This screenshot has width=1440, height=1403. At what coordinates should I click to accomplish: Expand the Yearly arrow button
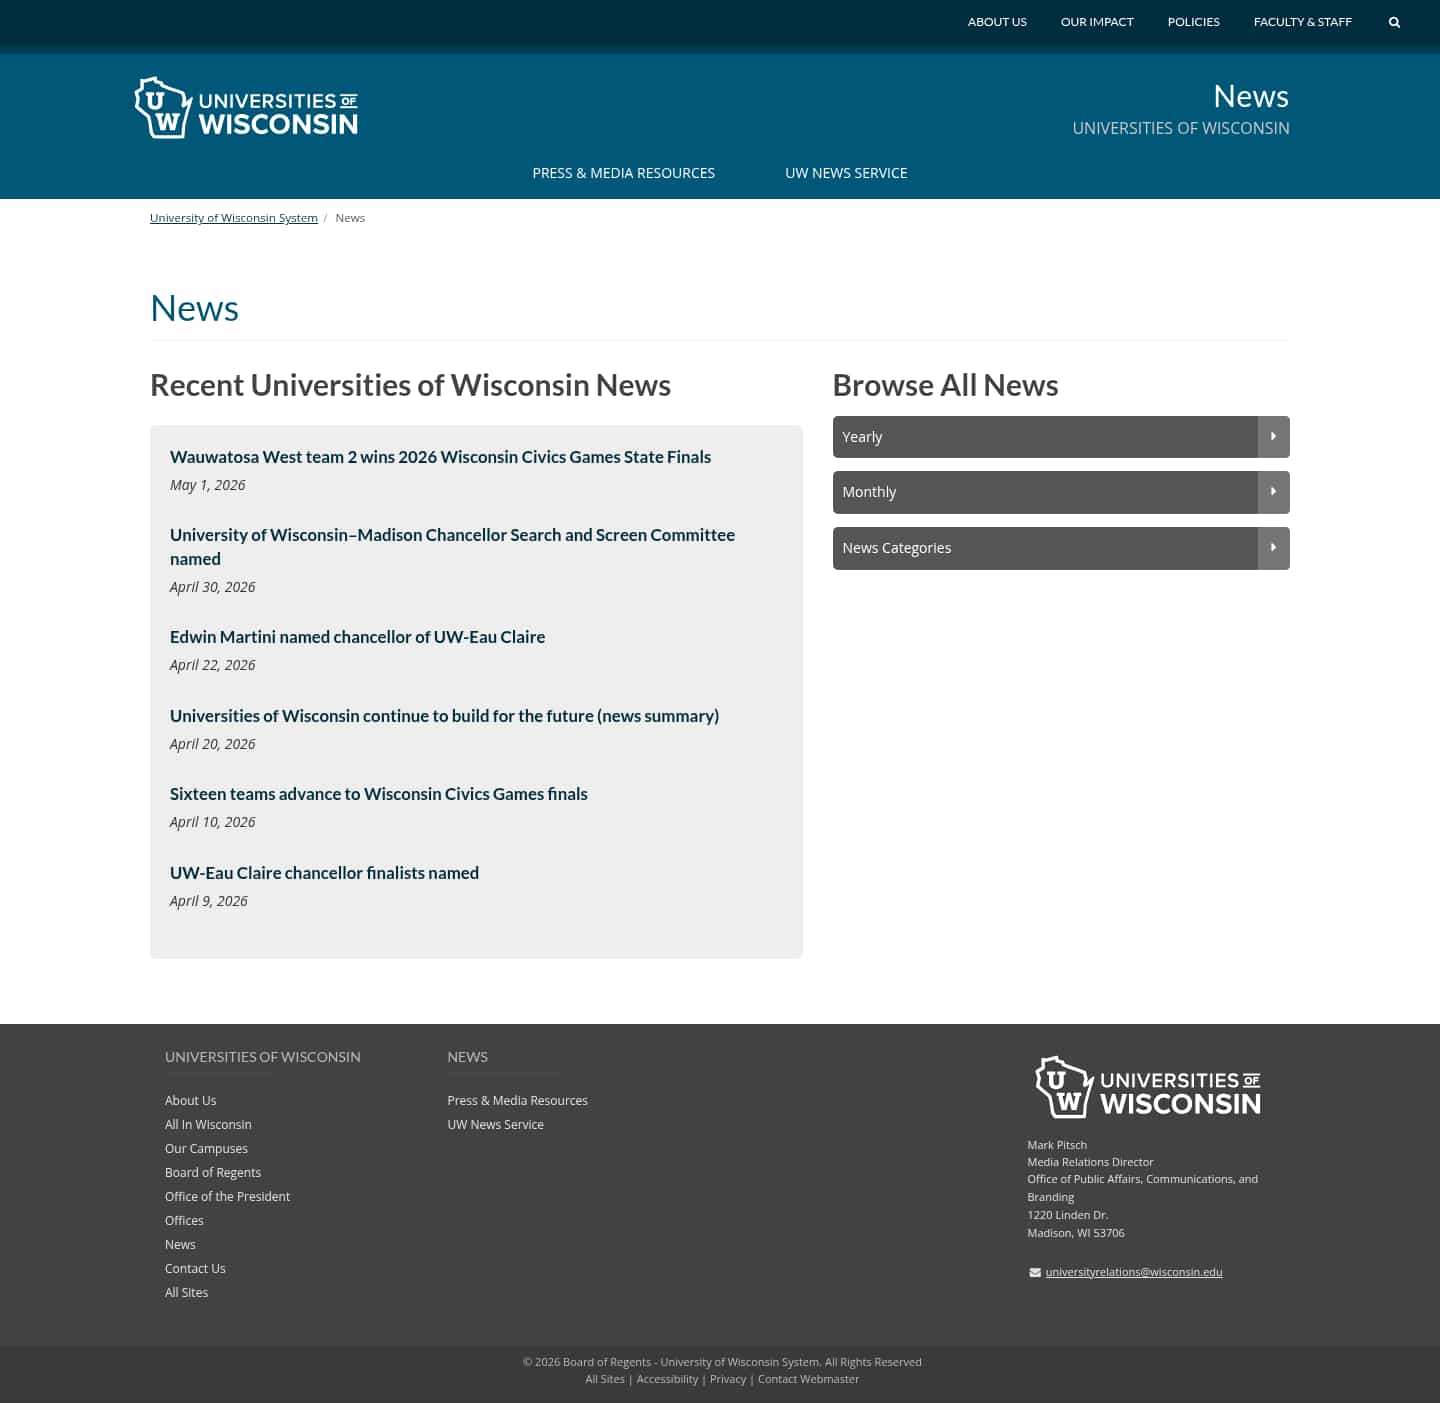pyautogui.click(x=1273, y=437)
